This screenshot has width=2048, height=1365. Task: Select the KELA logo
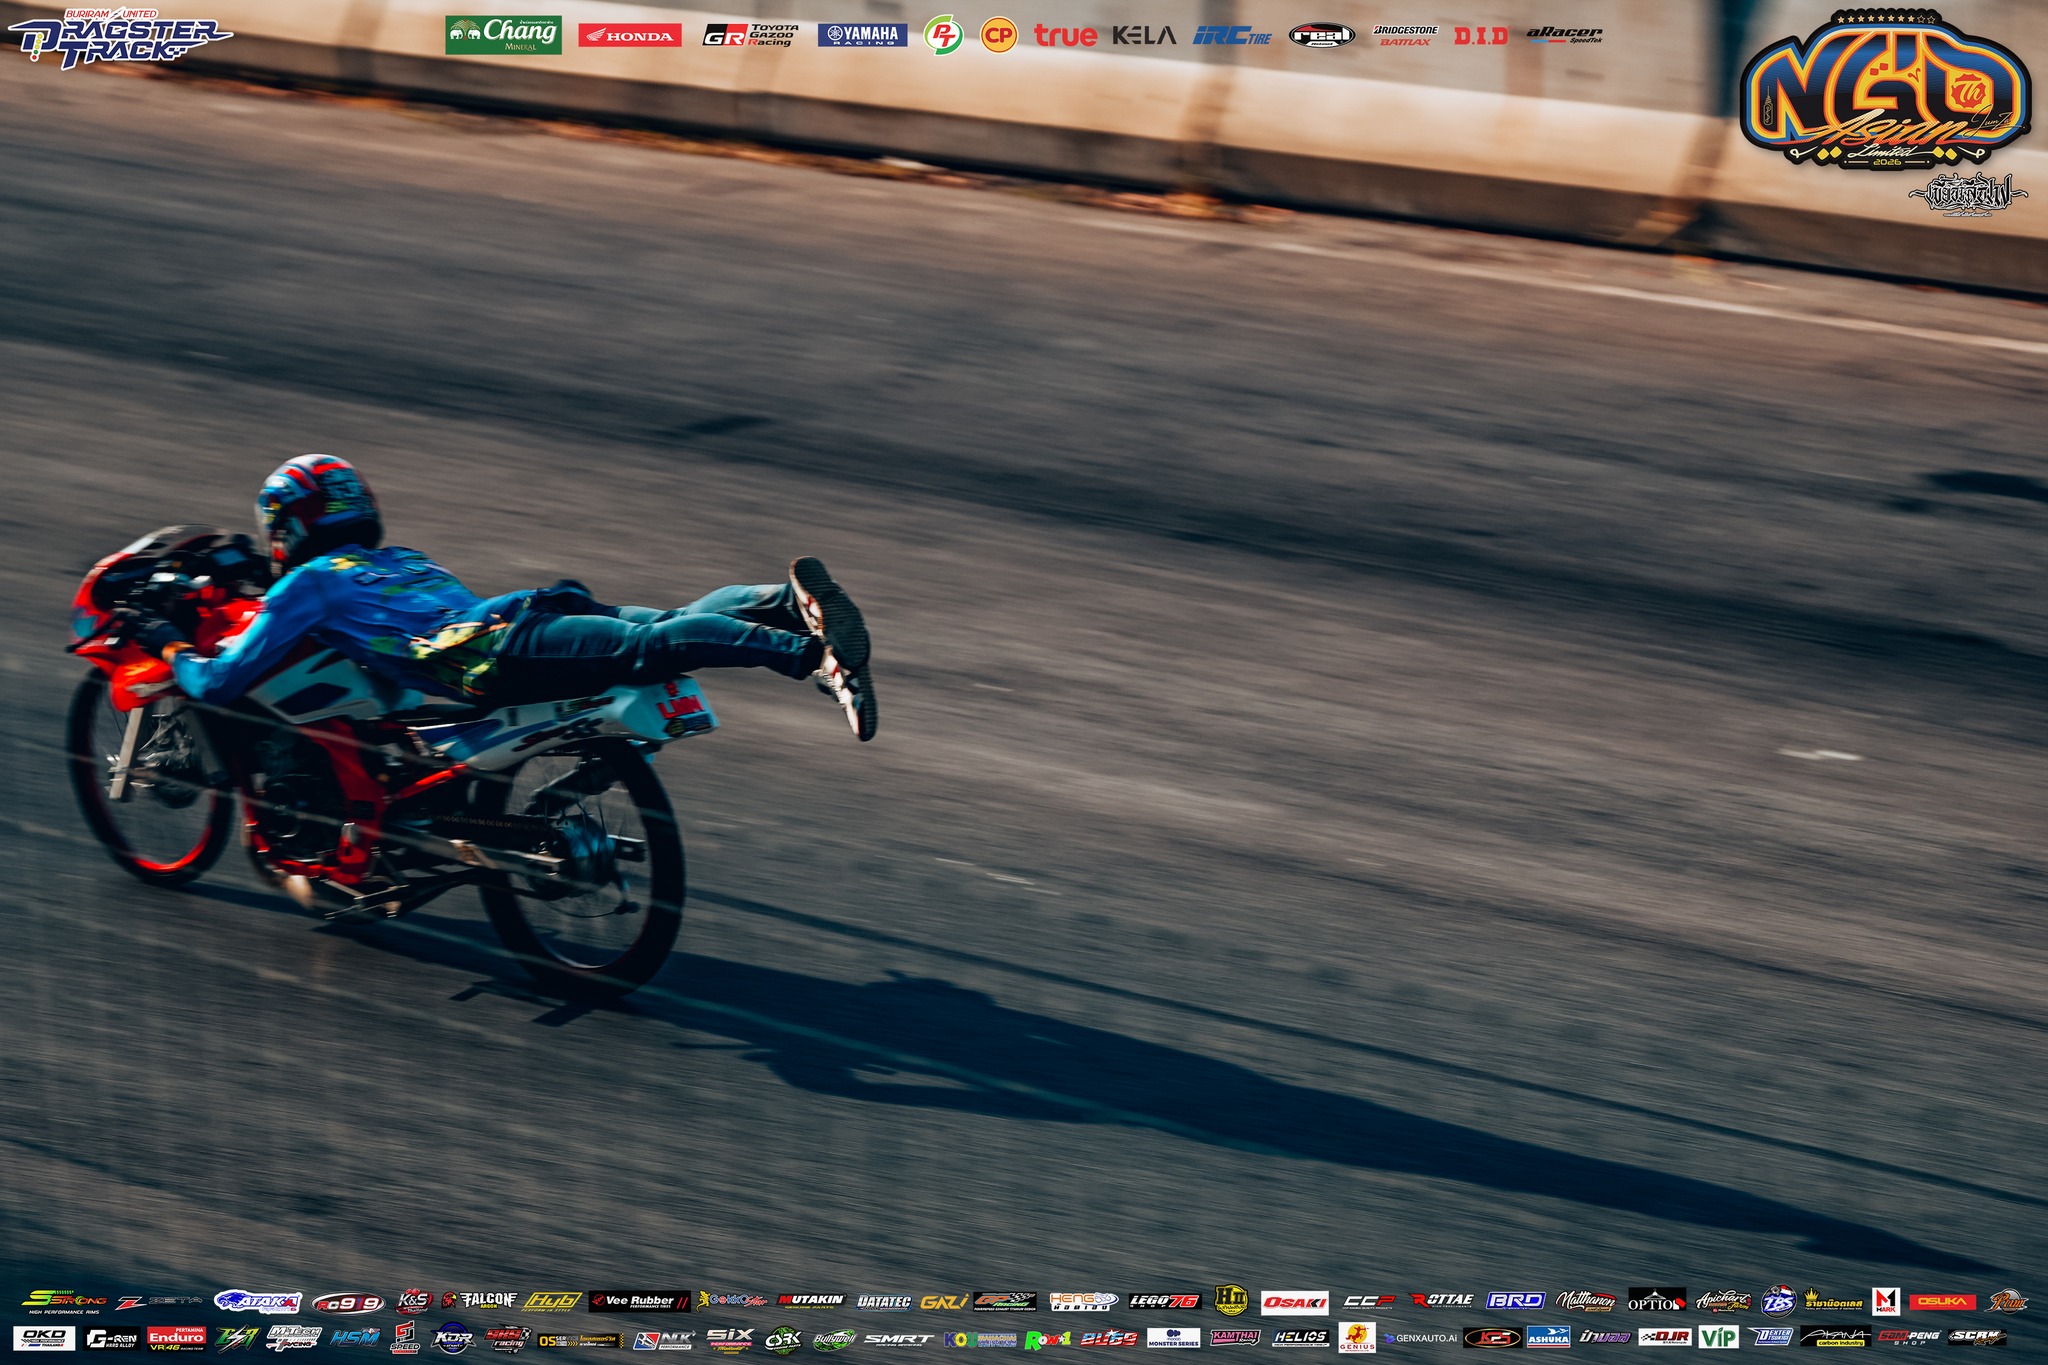[1144, 35]
